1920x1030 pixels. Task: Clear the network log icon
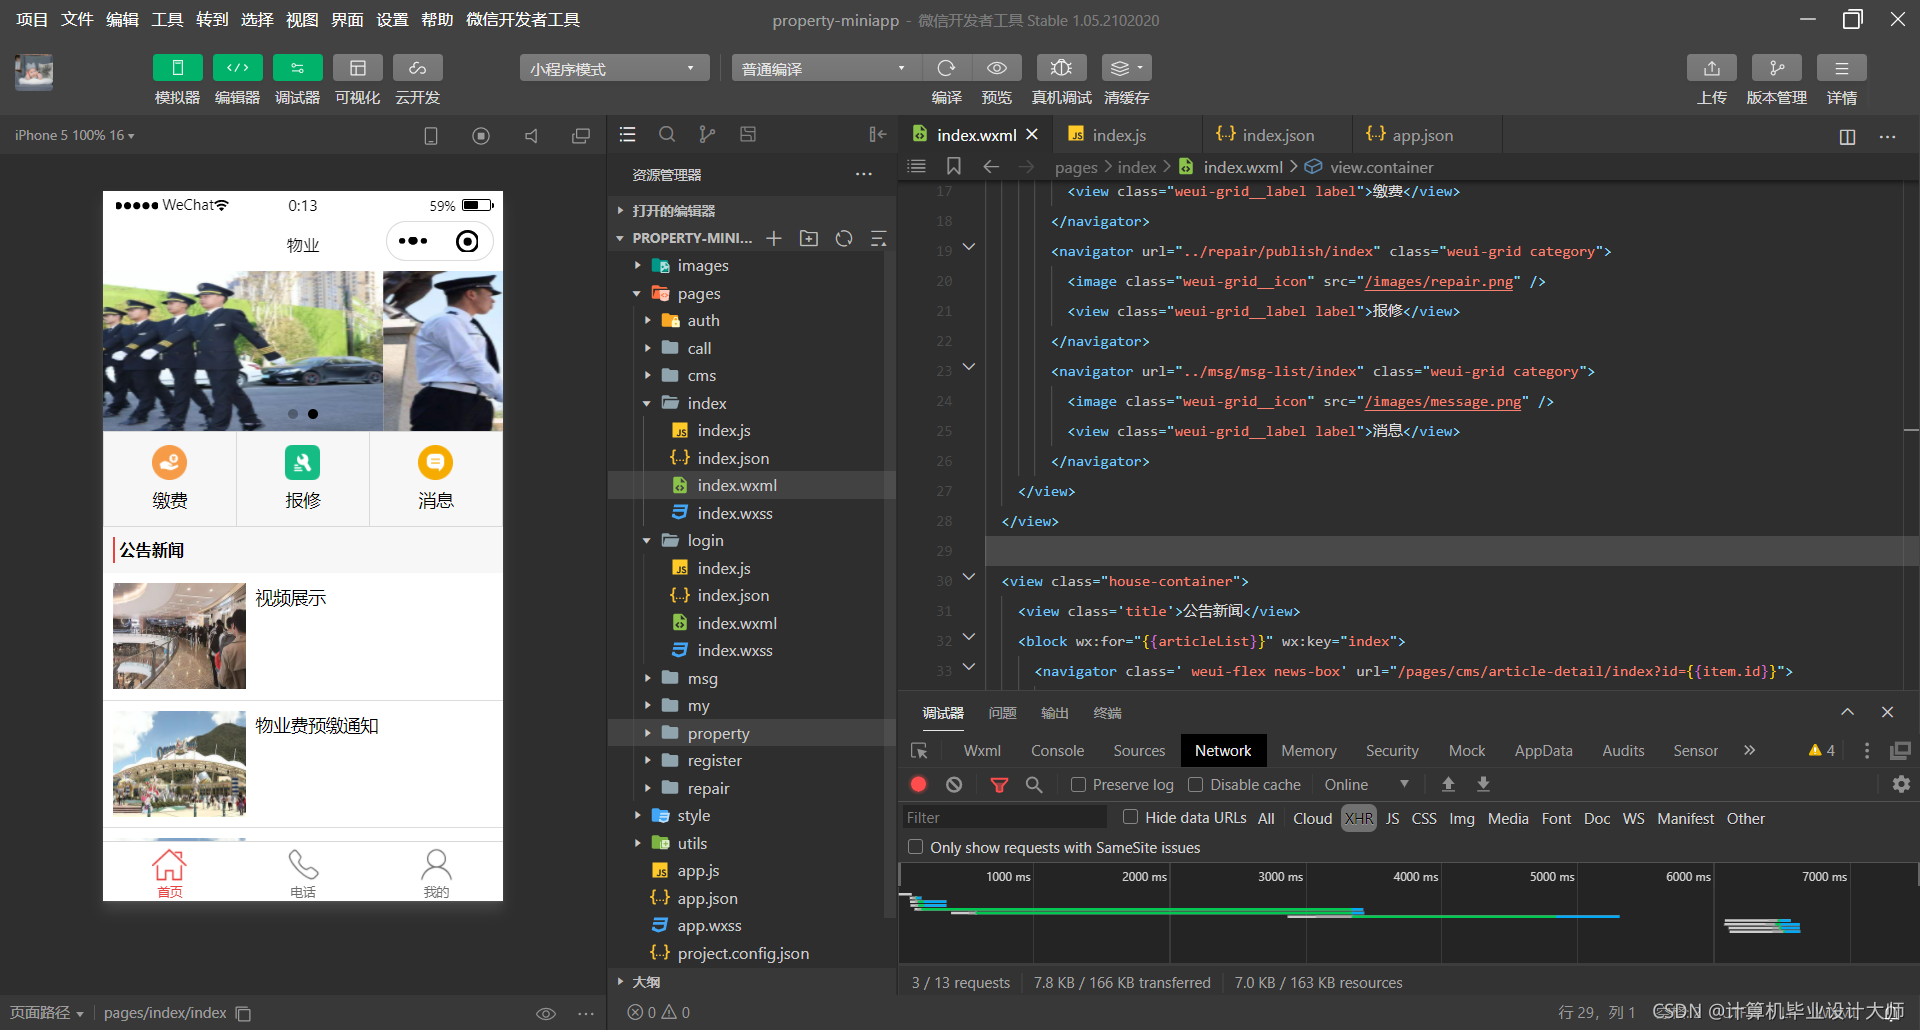tap(954, 785)
